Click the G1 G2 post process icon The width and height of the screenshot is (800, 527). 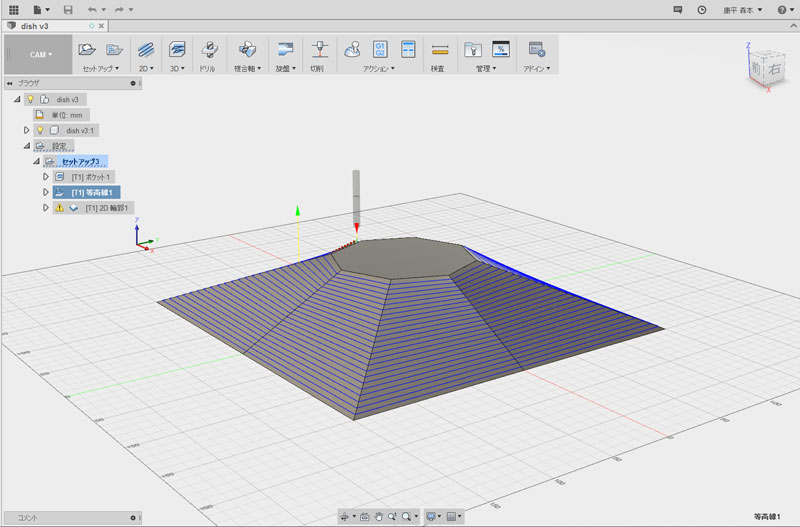(x=380, y=49)
